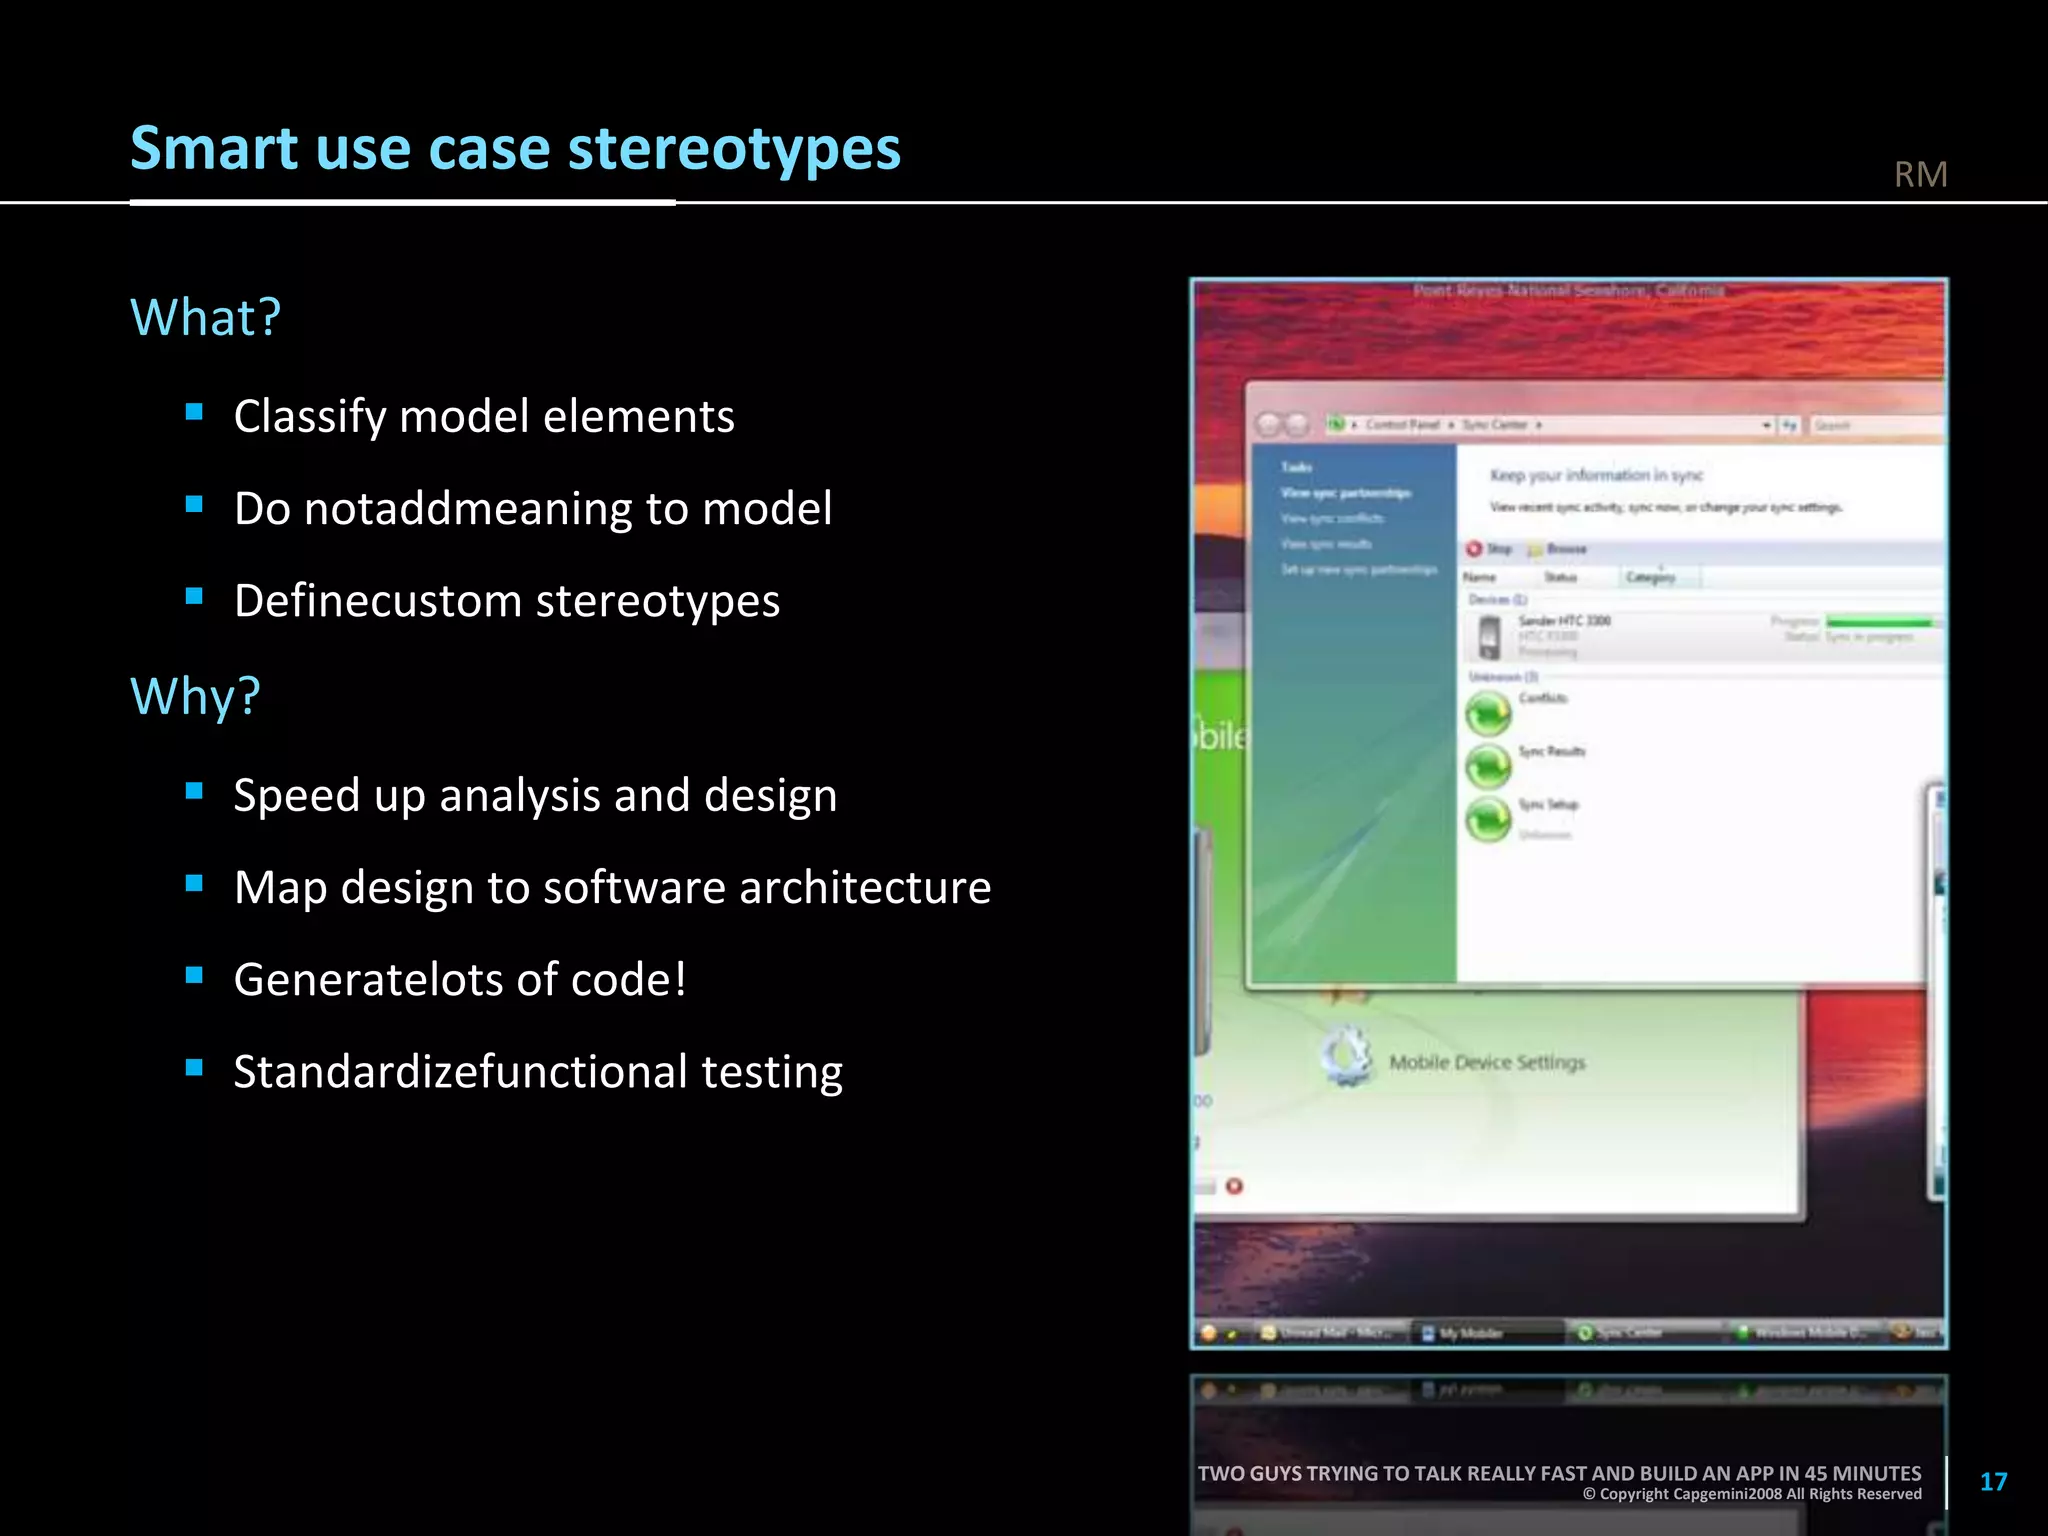The height and width of the screenshot is (1536, 2048).
Task: Click the refresh button beside the address bar
Action: (1789, 426)
